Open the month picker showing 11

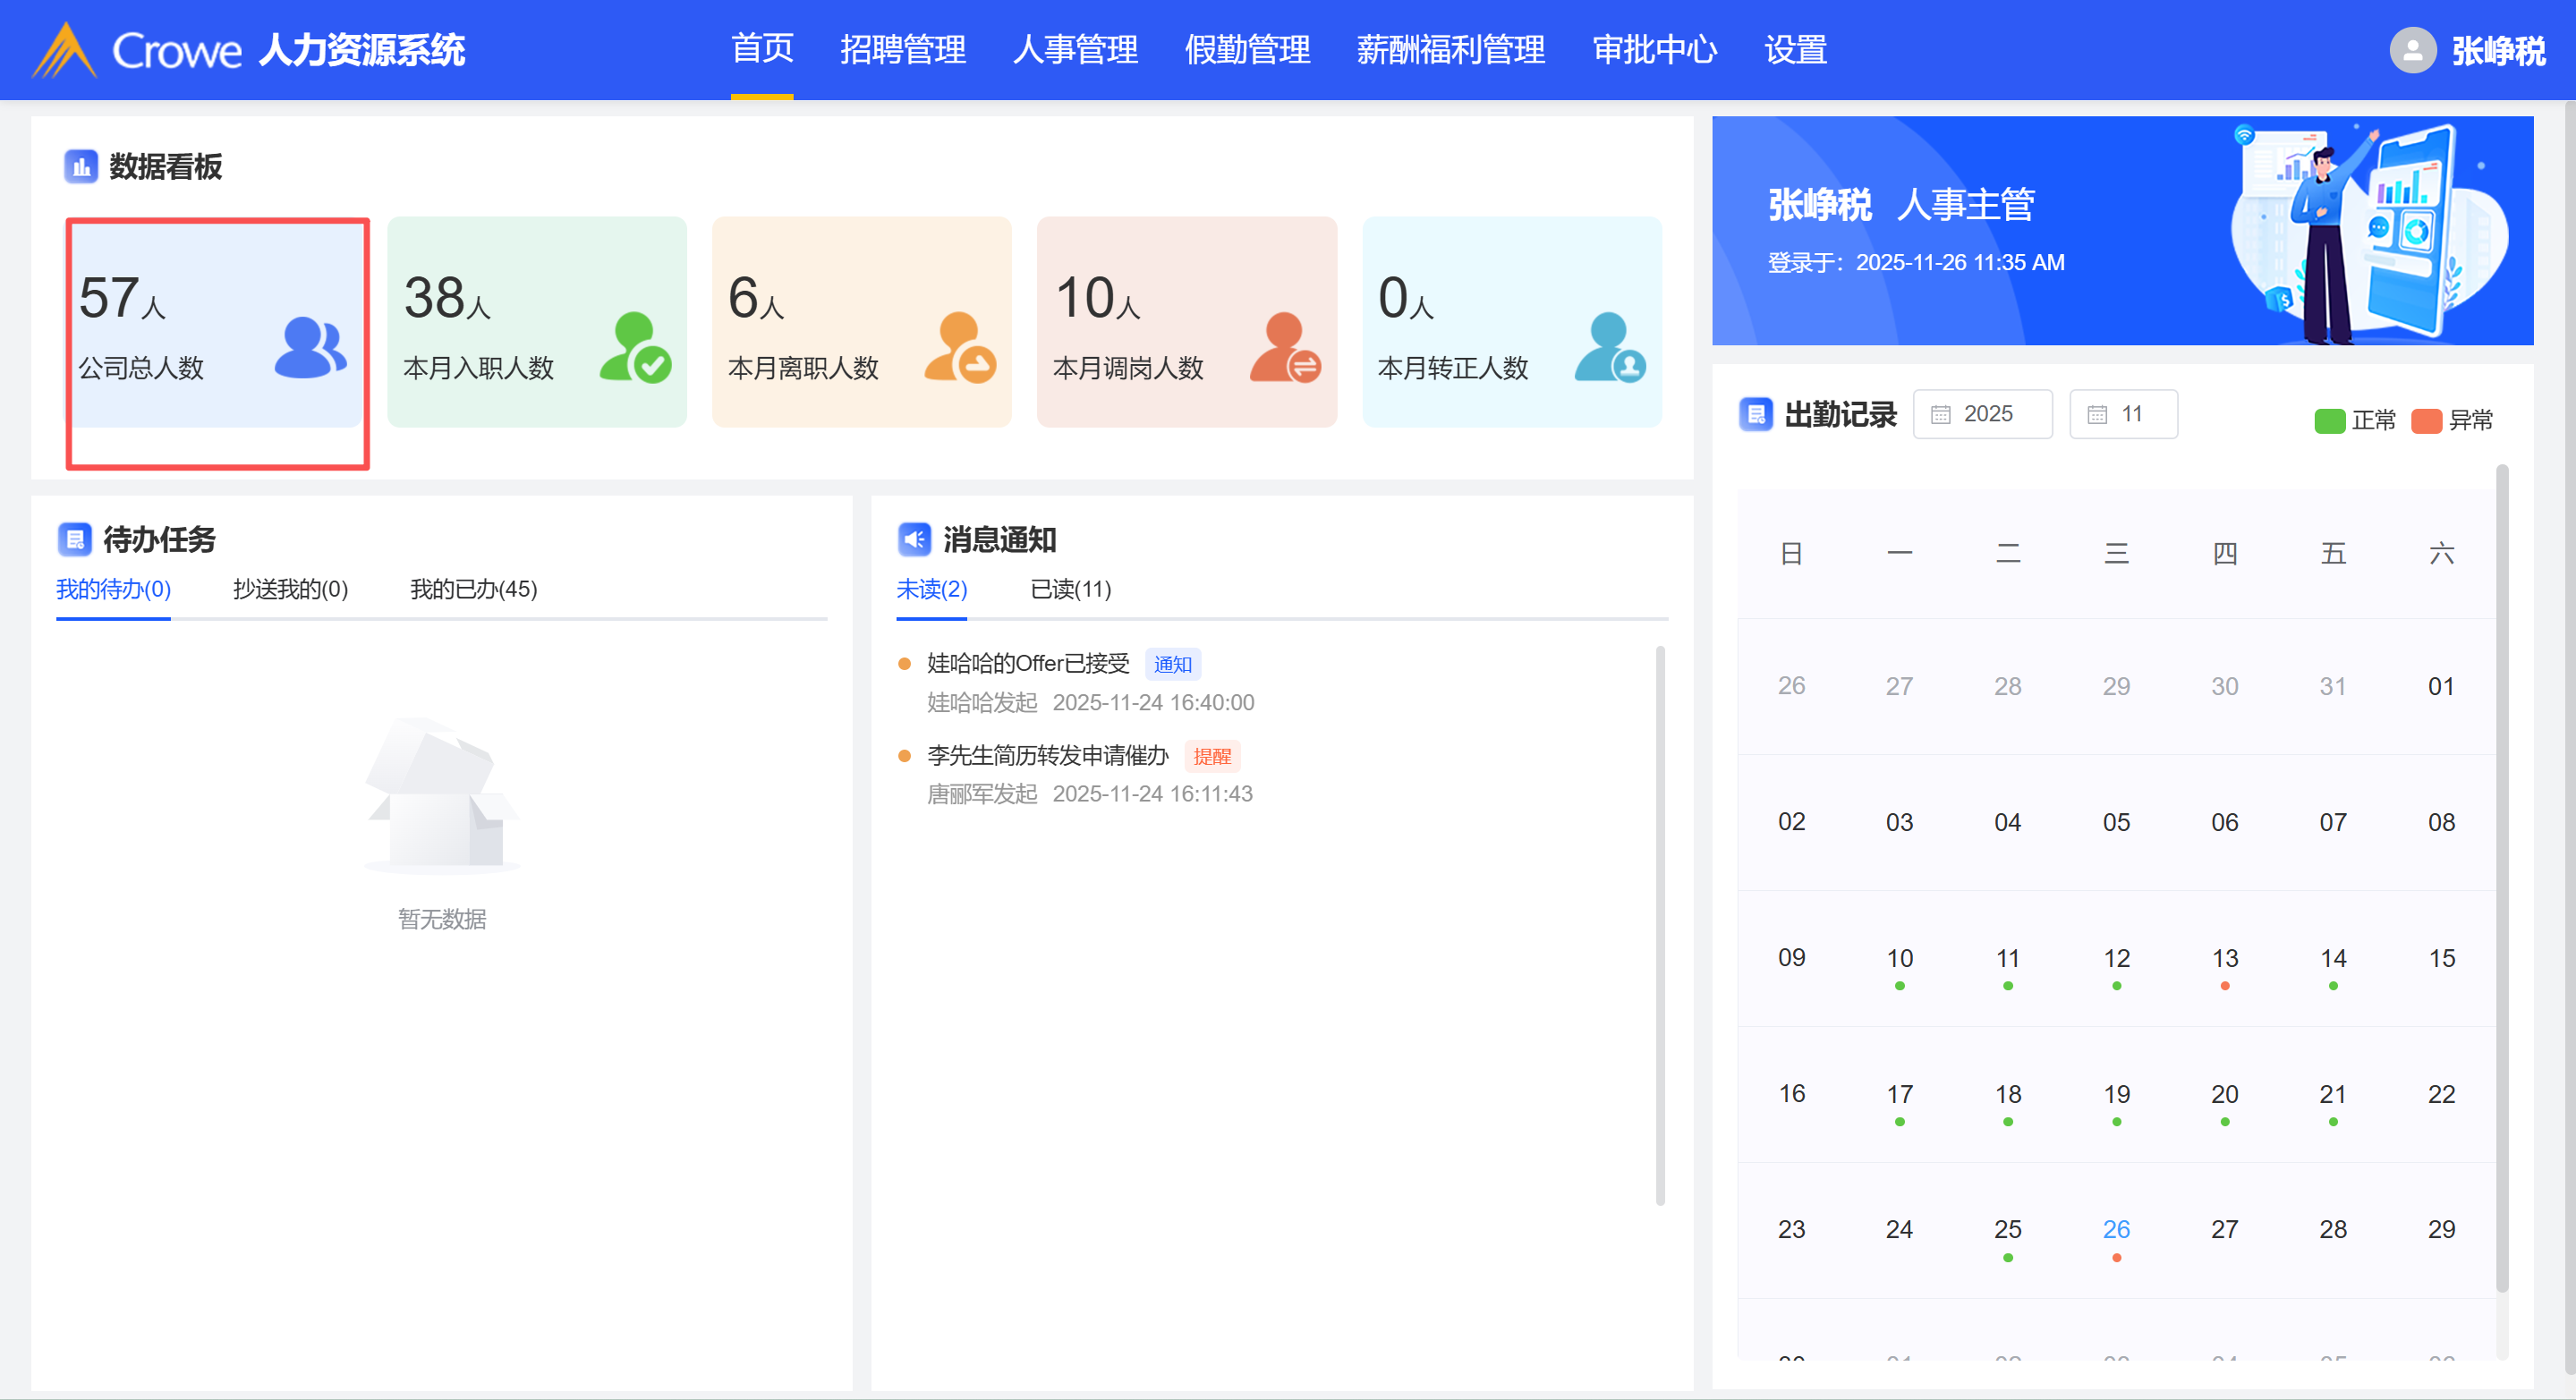[2122, 414]
